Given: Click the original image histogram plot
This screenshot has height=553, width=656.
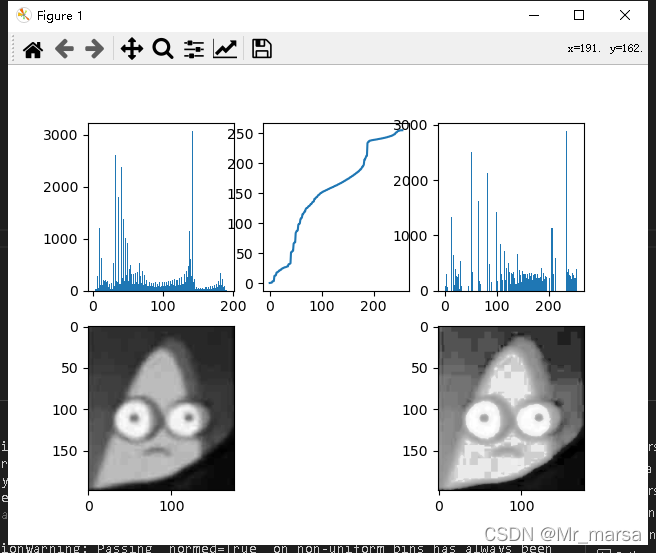Looking at the screenshot, I should pos(161,207).
